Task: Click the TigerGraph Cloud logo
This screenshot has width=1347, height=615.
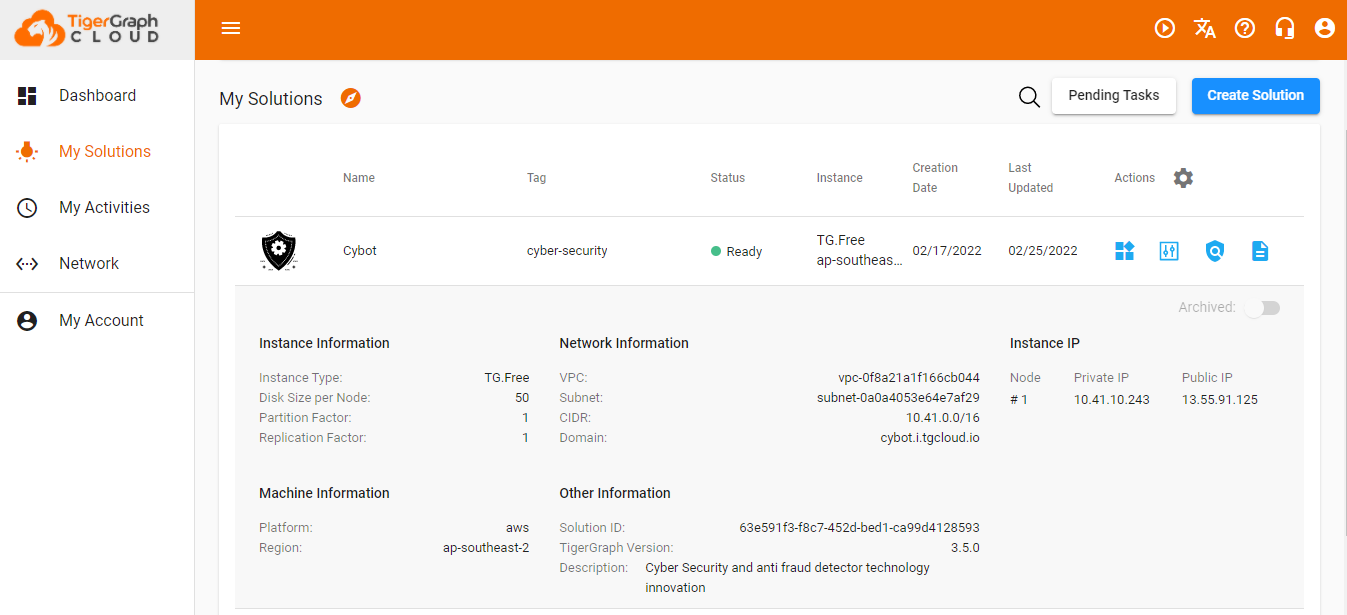Action: click(87, 28)
